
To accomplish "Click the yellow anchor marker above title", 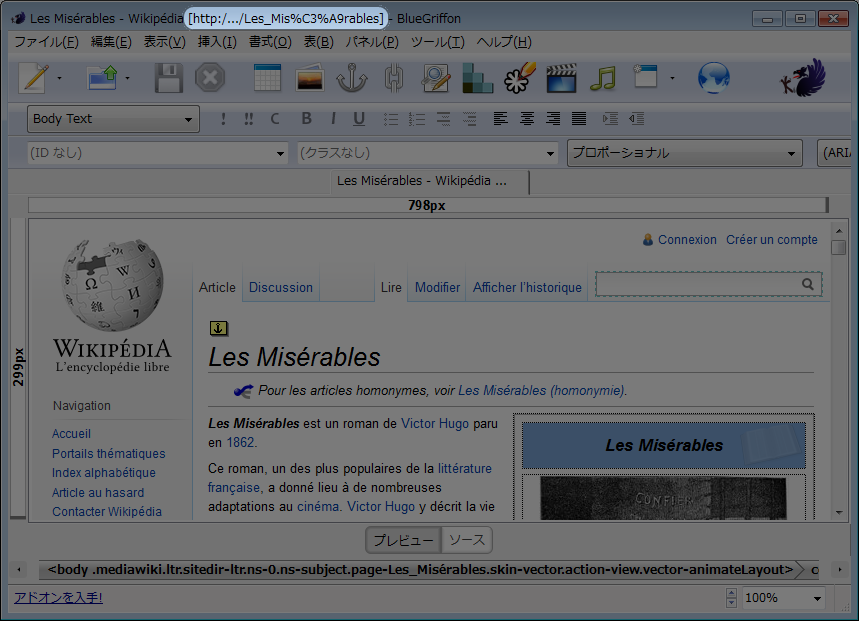I will coord(219,328).
